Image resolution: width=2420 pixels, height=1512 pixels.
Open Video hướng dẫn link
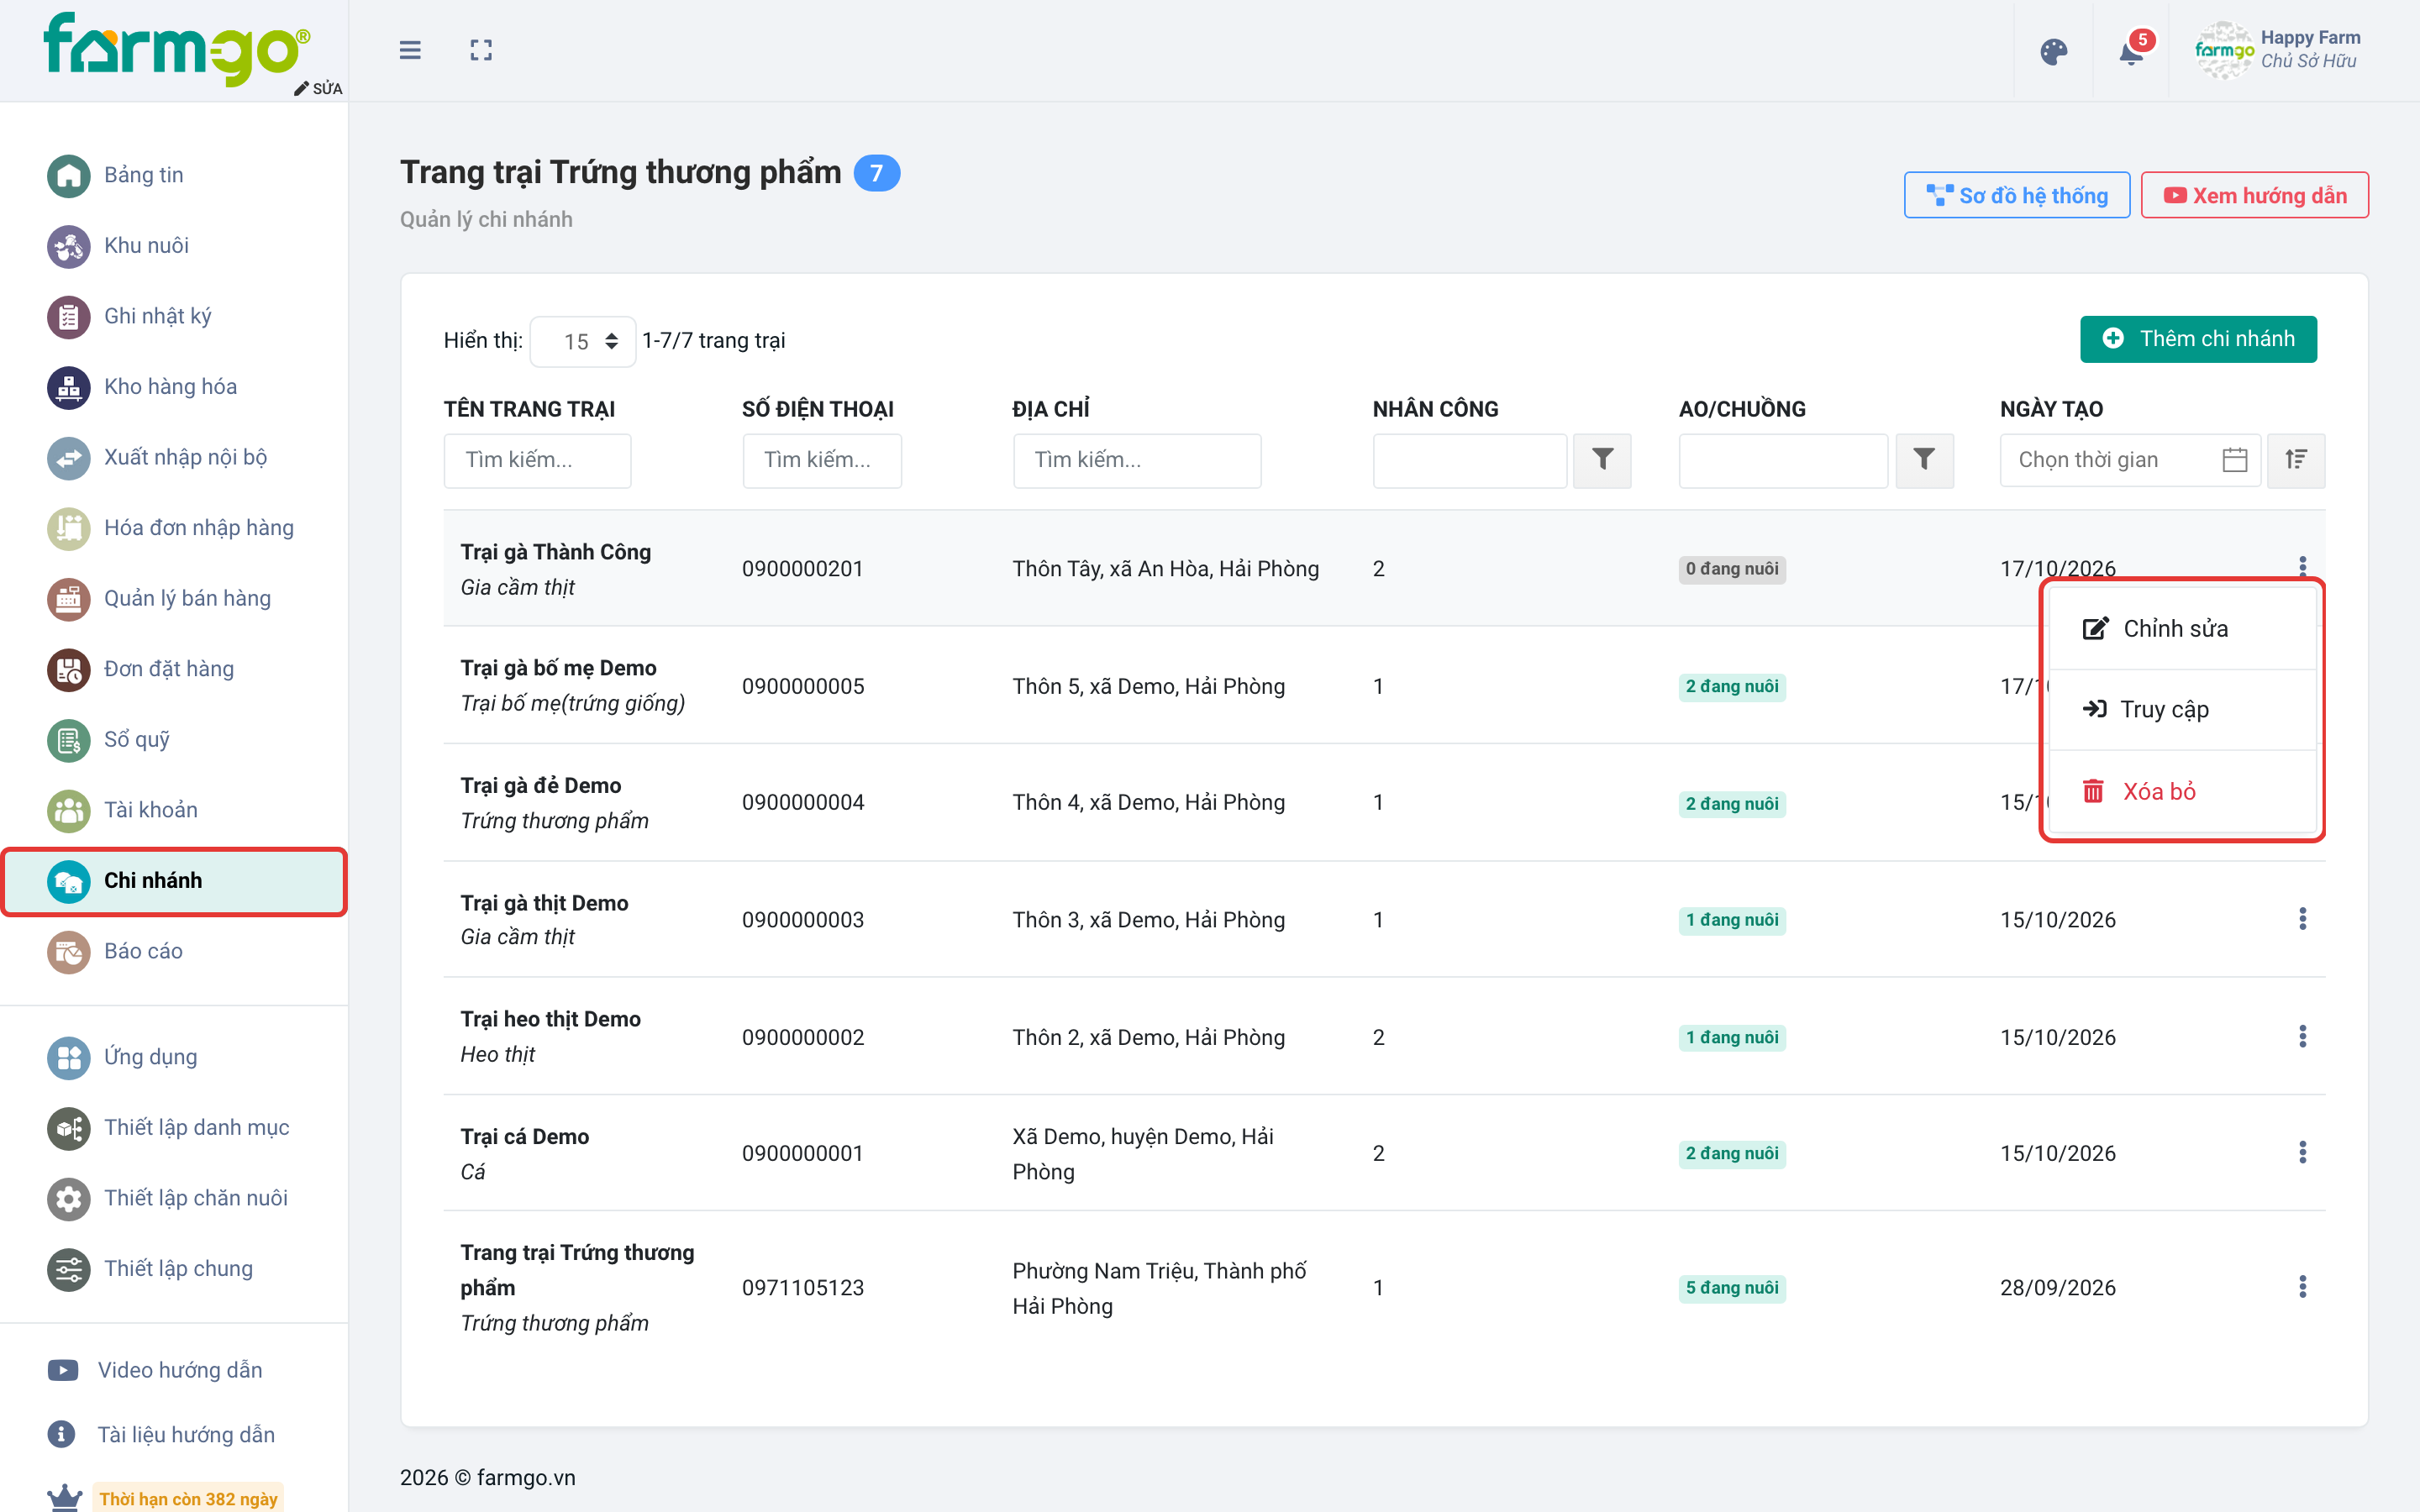pos(155,1370)
